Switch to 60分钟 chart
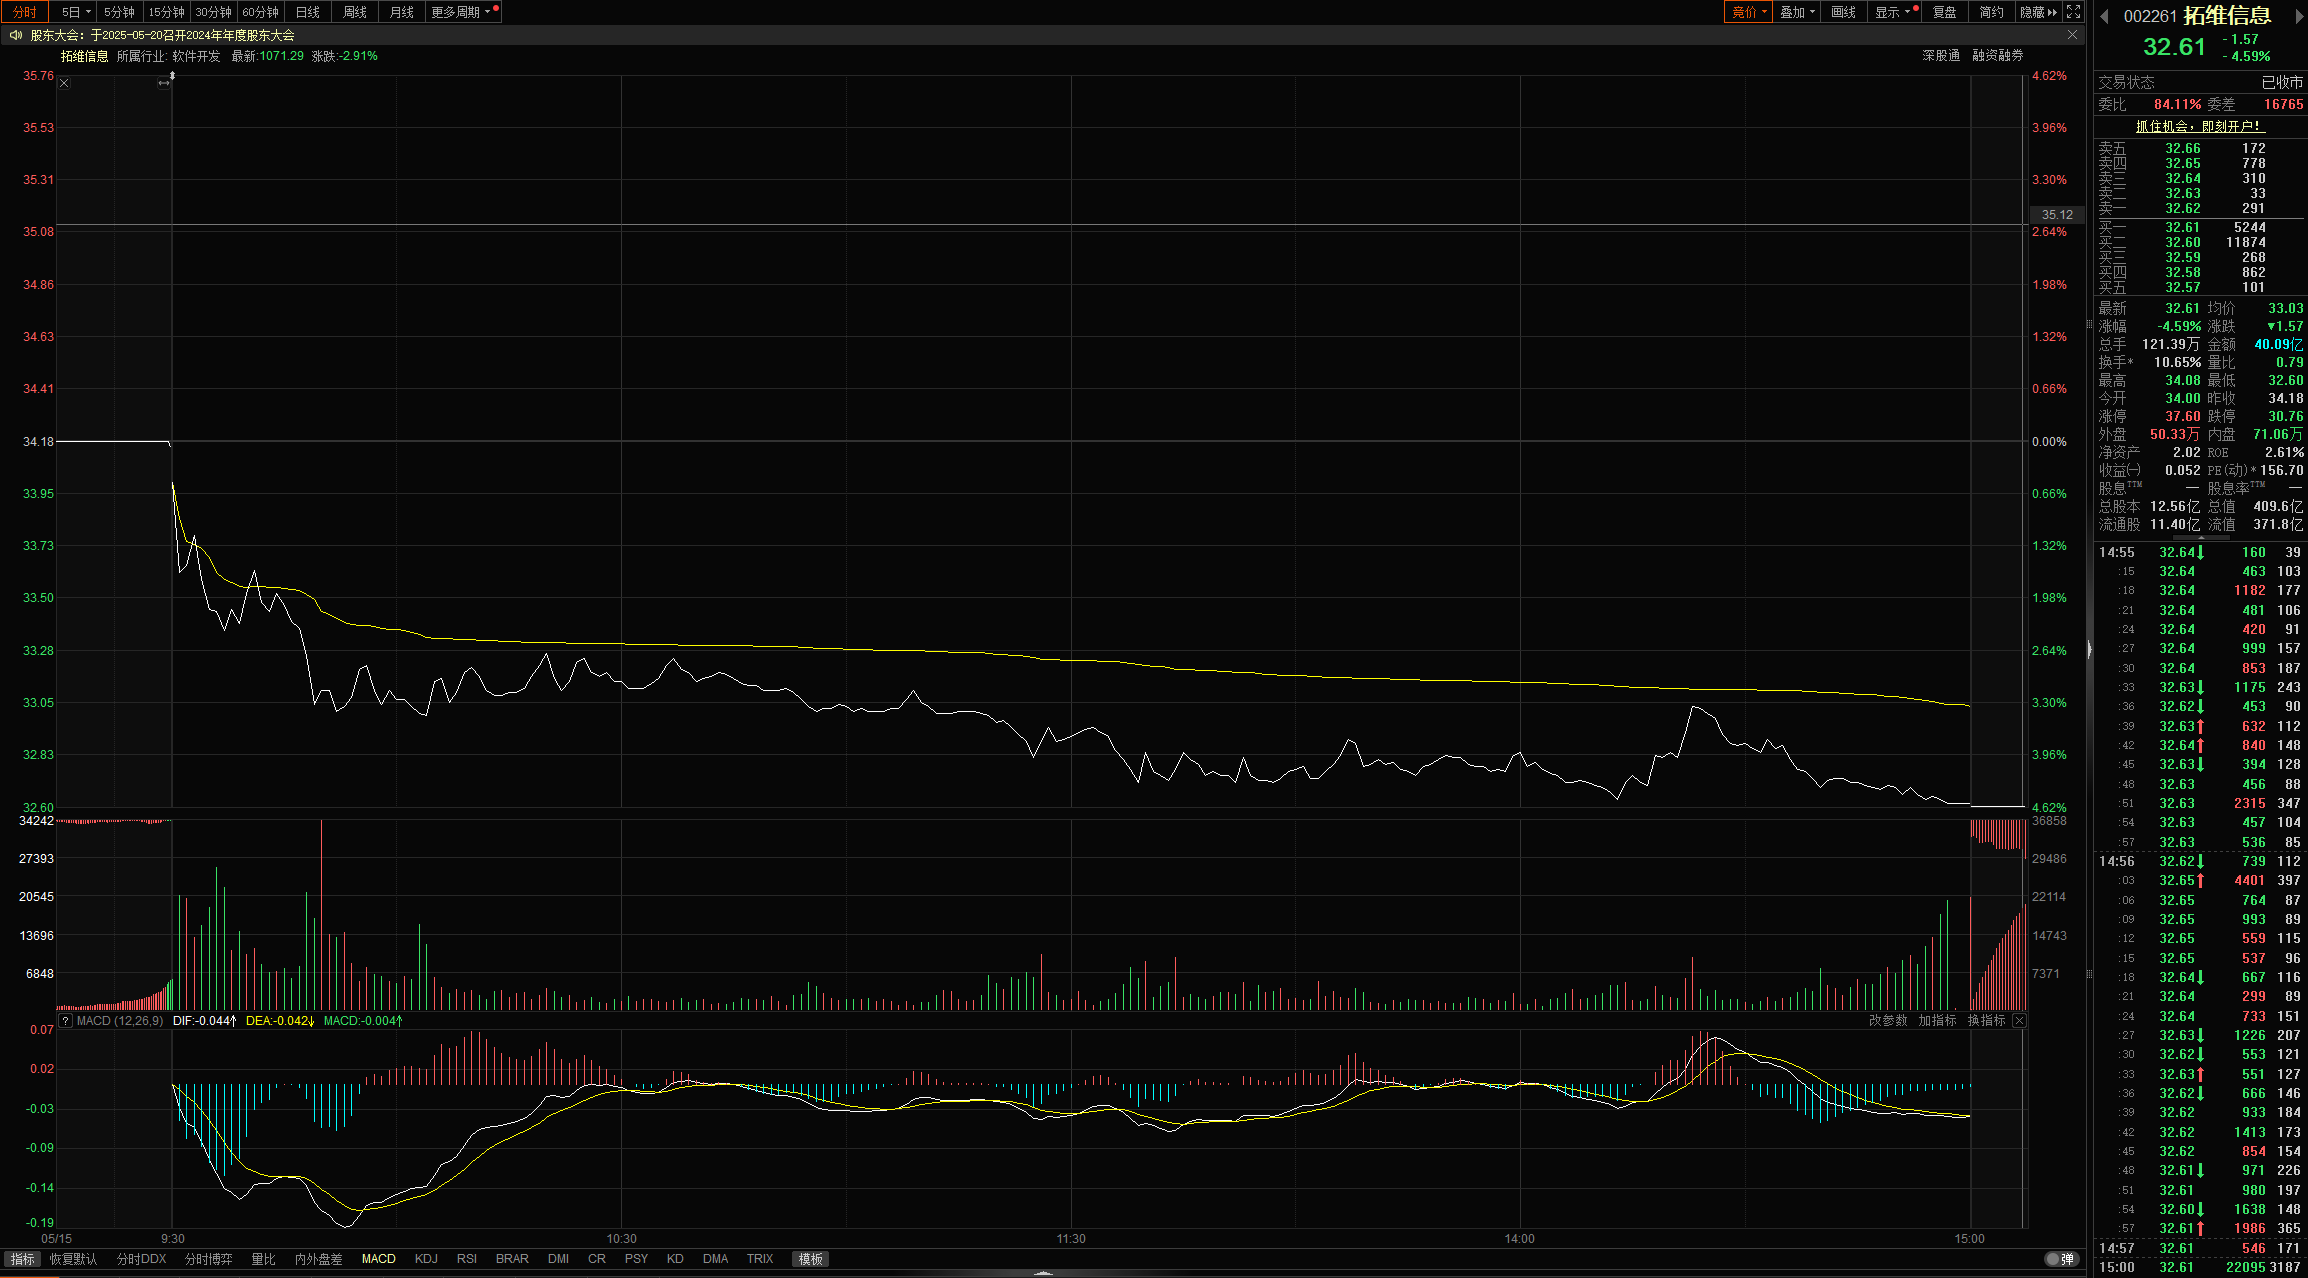Screen dimensions: 2308x1278 [x=260, y=12]
